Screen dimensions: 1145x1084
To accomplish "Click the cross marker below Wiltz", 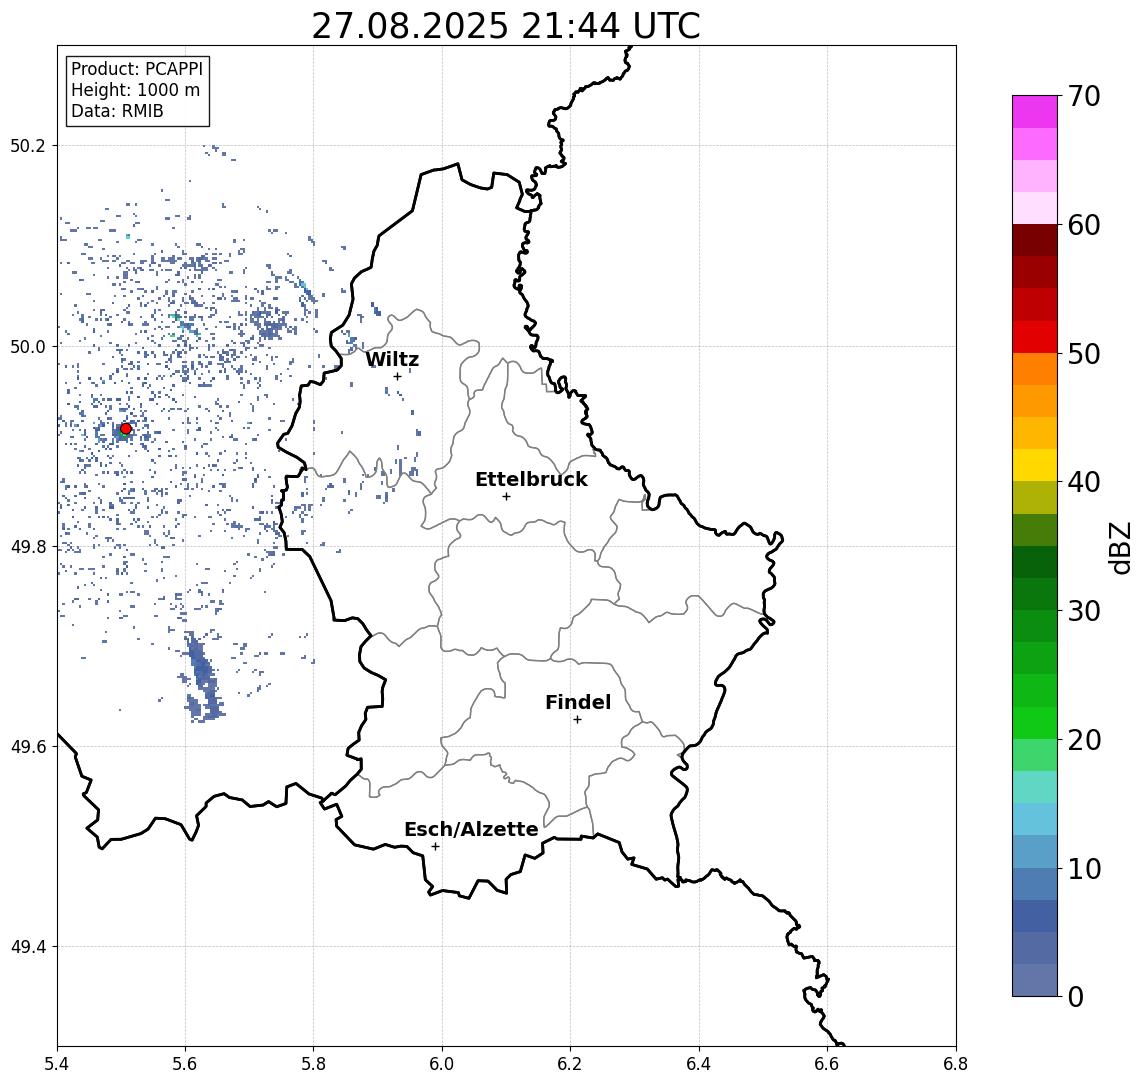I will click(397, 376).
